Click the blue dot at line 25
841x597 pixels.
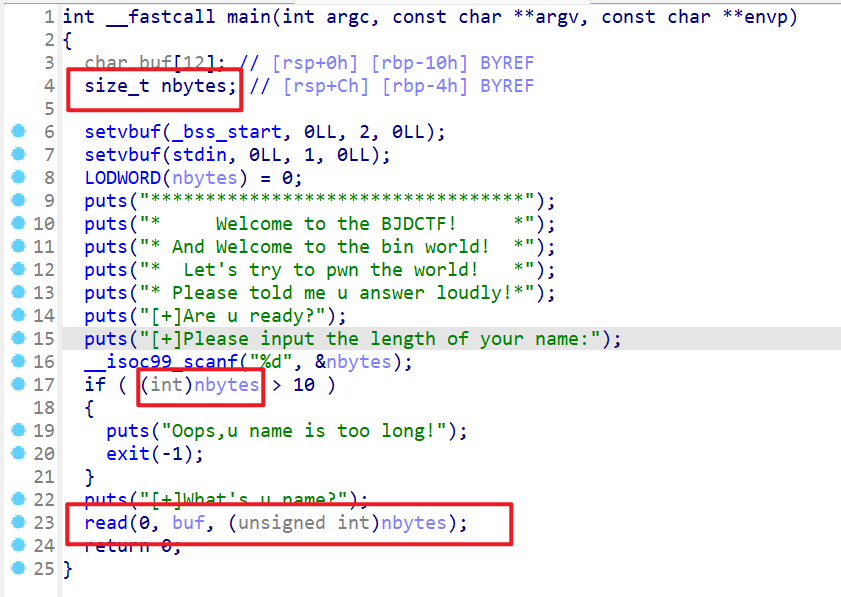pos(17,569)
